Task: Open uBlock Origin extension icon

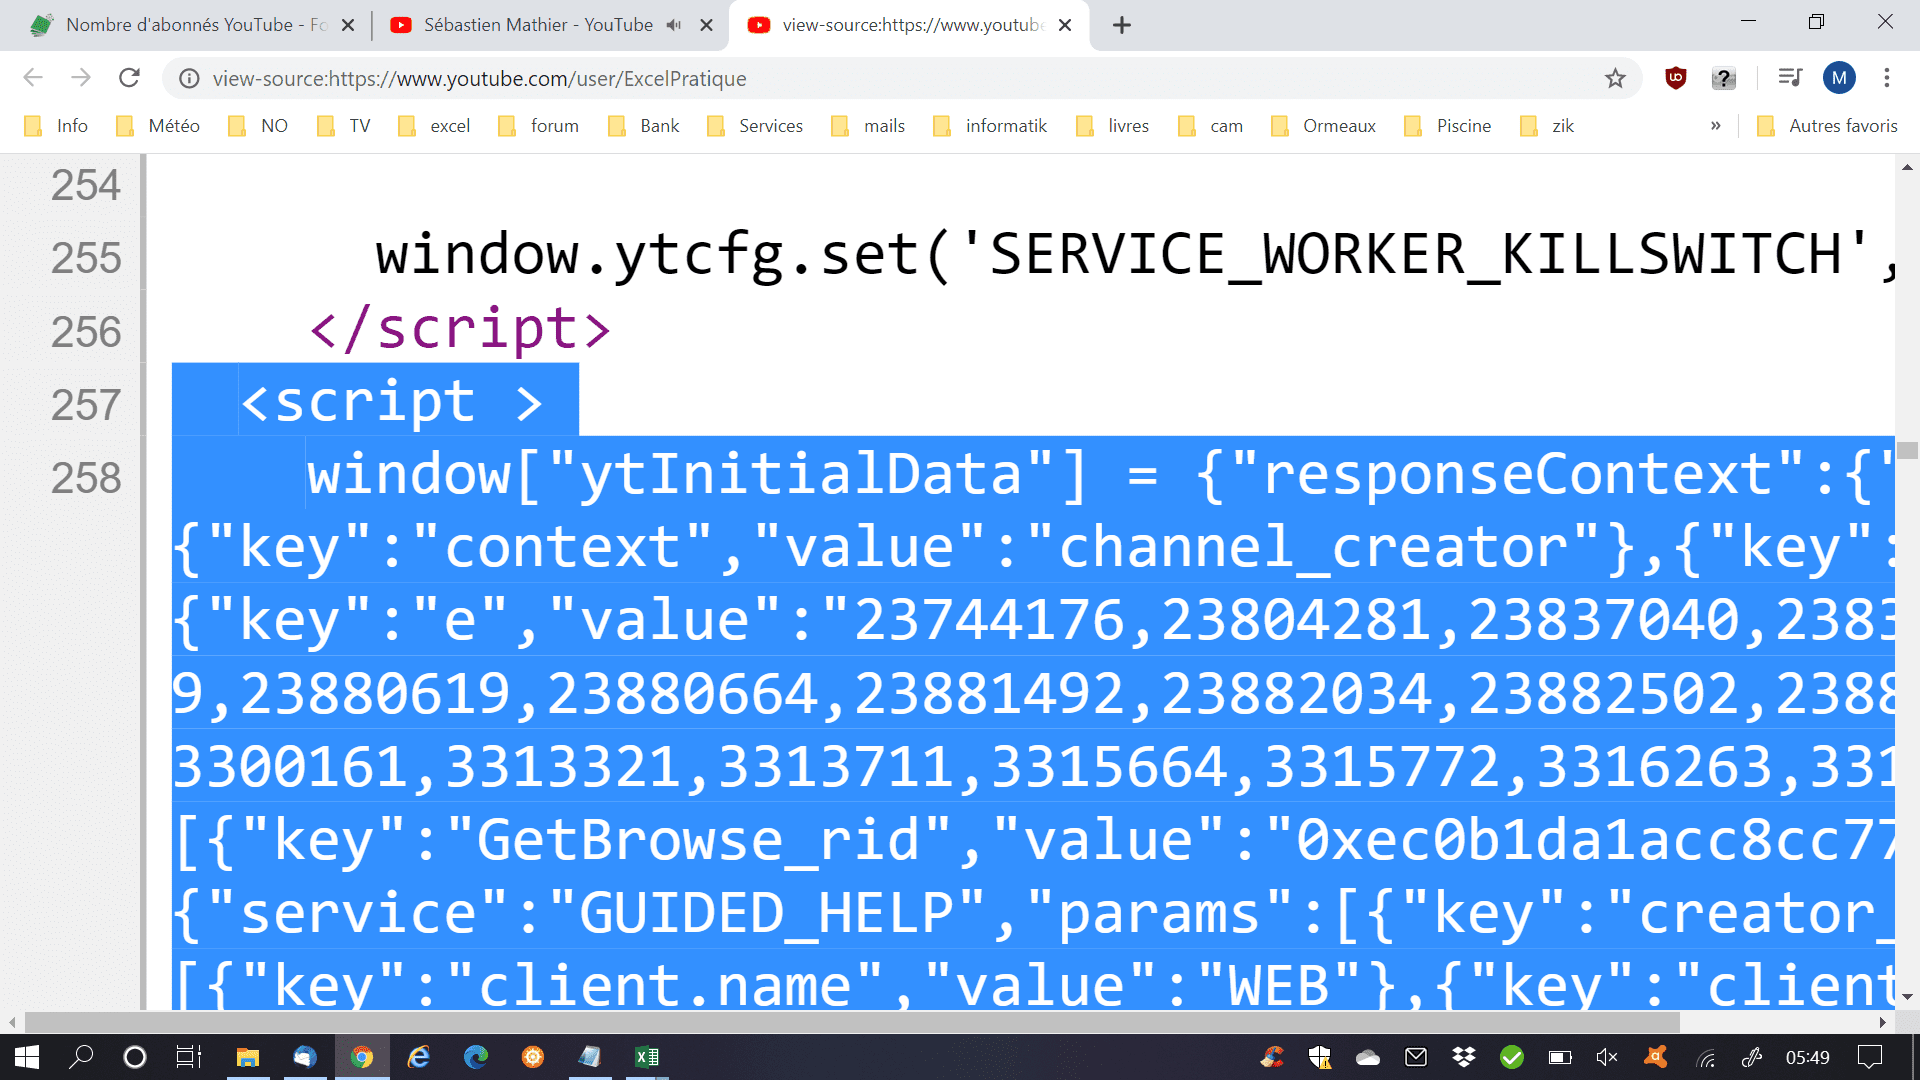Action: click(x=1676, y=78)
